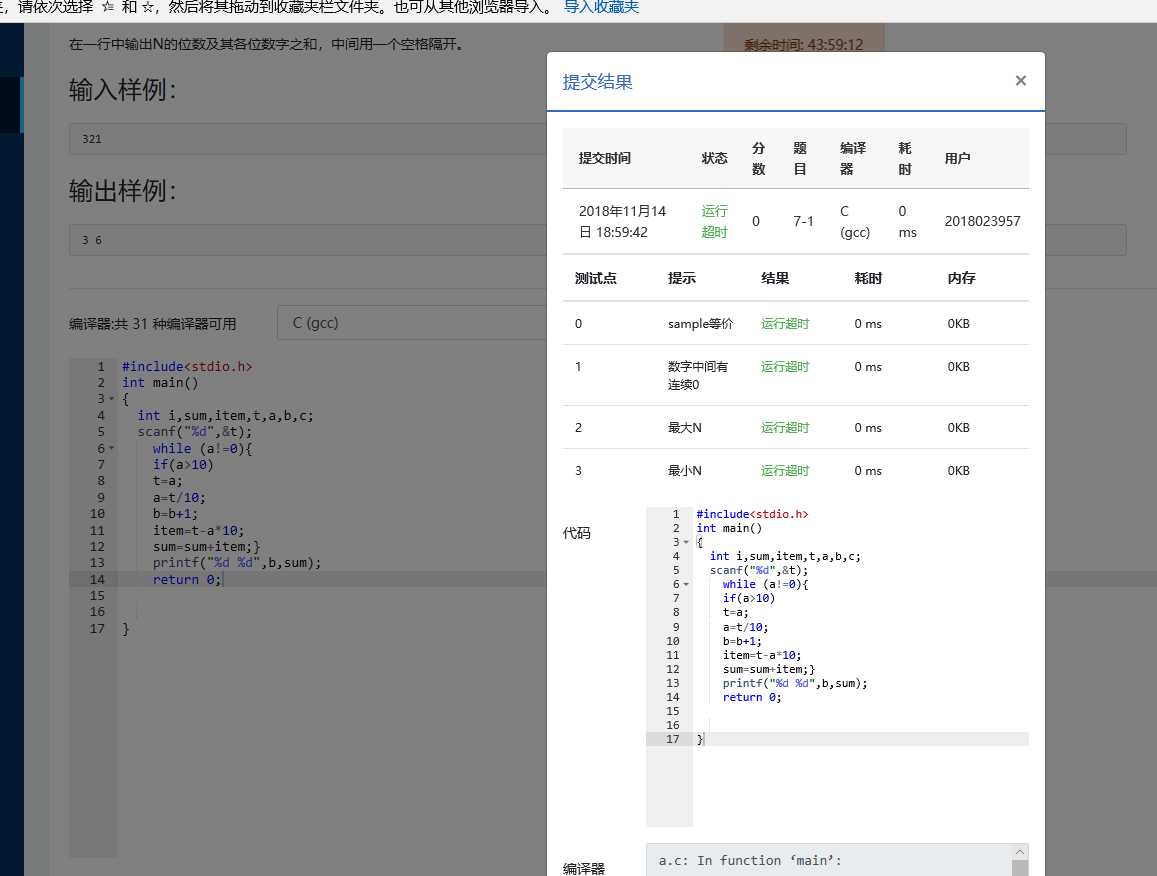Click compiler output text a.c: In function 'main':
The image size is (1157, 876).
click(x=750, y=861)
